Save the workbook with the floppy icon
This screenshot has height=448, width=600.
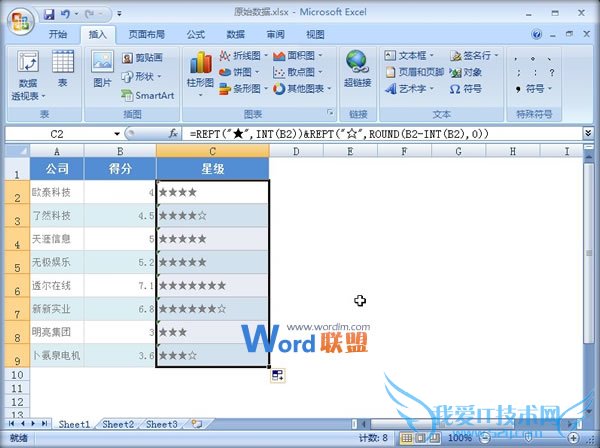pyautogui.click(x=49, y=14)
